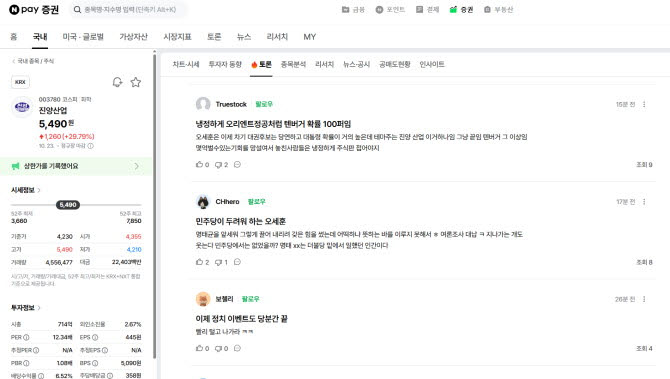Image resolution: width=670 pixels, height=379 pixels.
Task: Follow user Truestock
Action: pyautogui.click(x=264, y=104)
